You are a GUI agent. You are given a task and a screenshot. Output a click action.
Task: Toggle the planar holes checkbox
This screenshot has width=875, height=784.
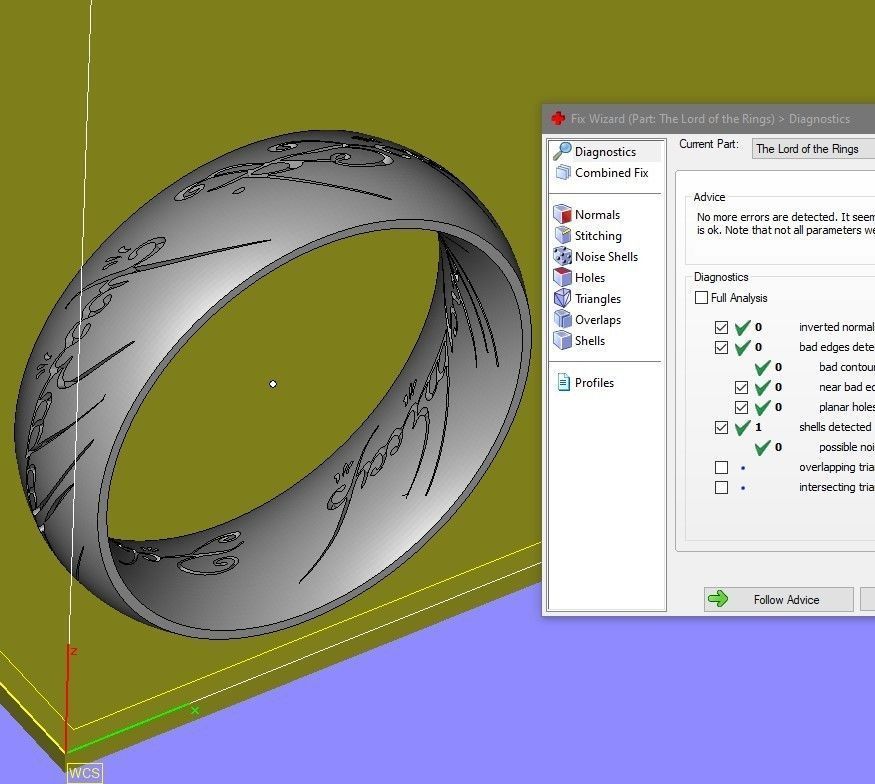pos(741,407)
